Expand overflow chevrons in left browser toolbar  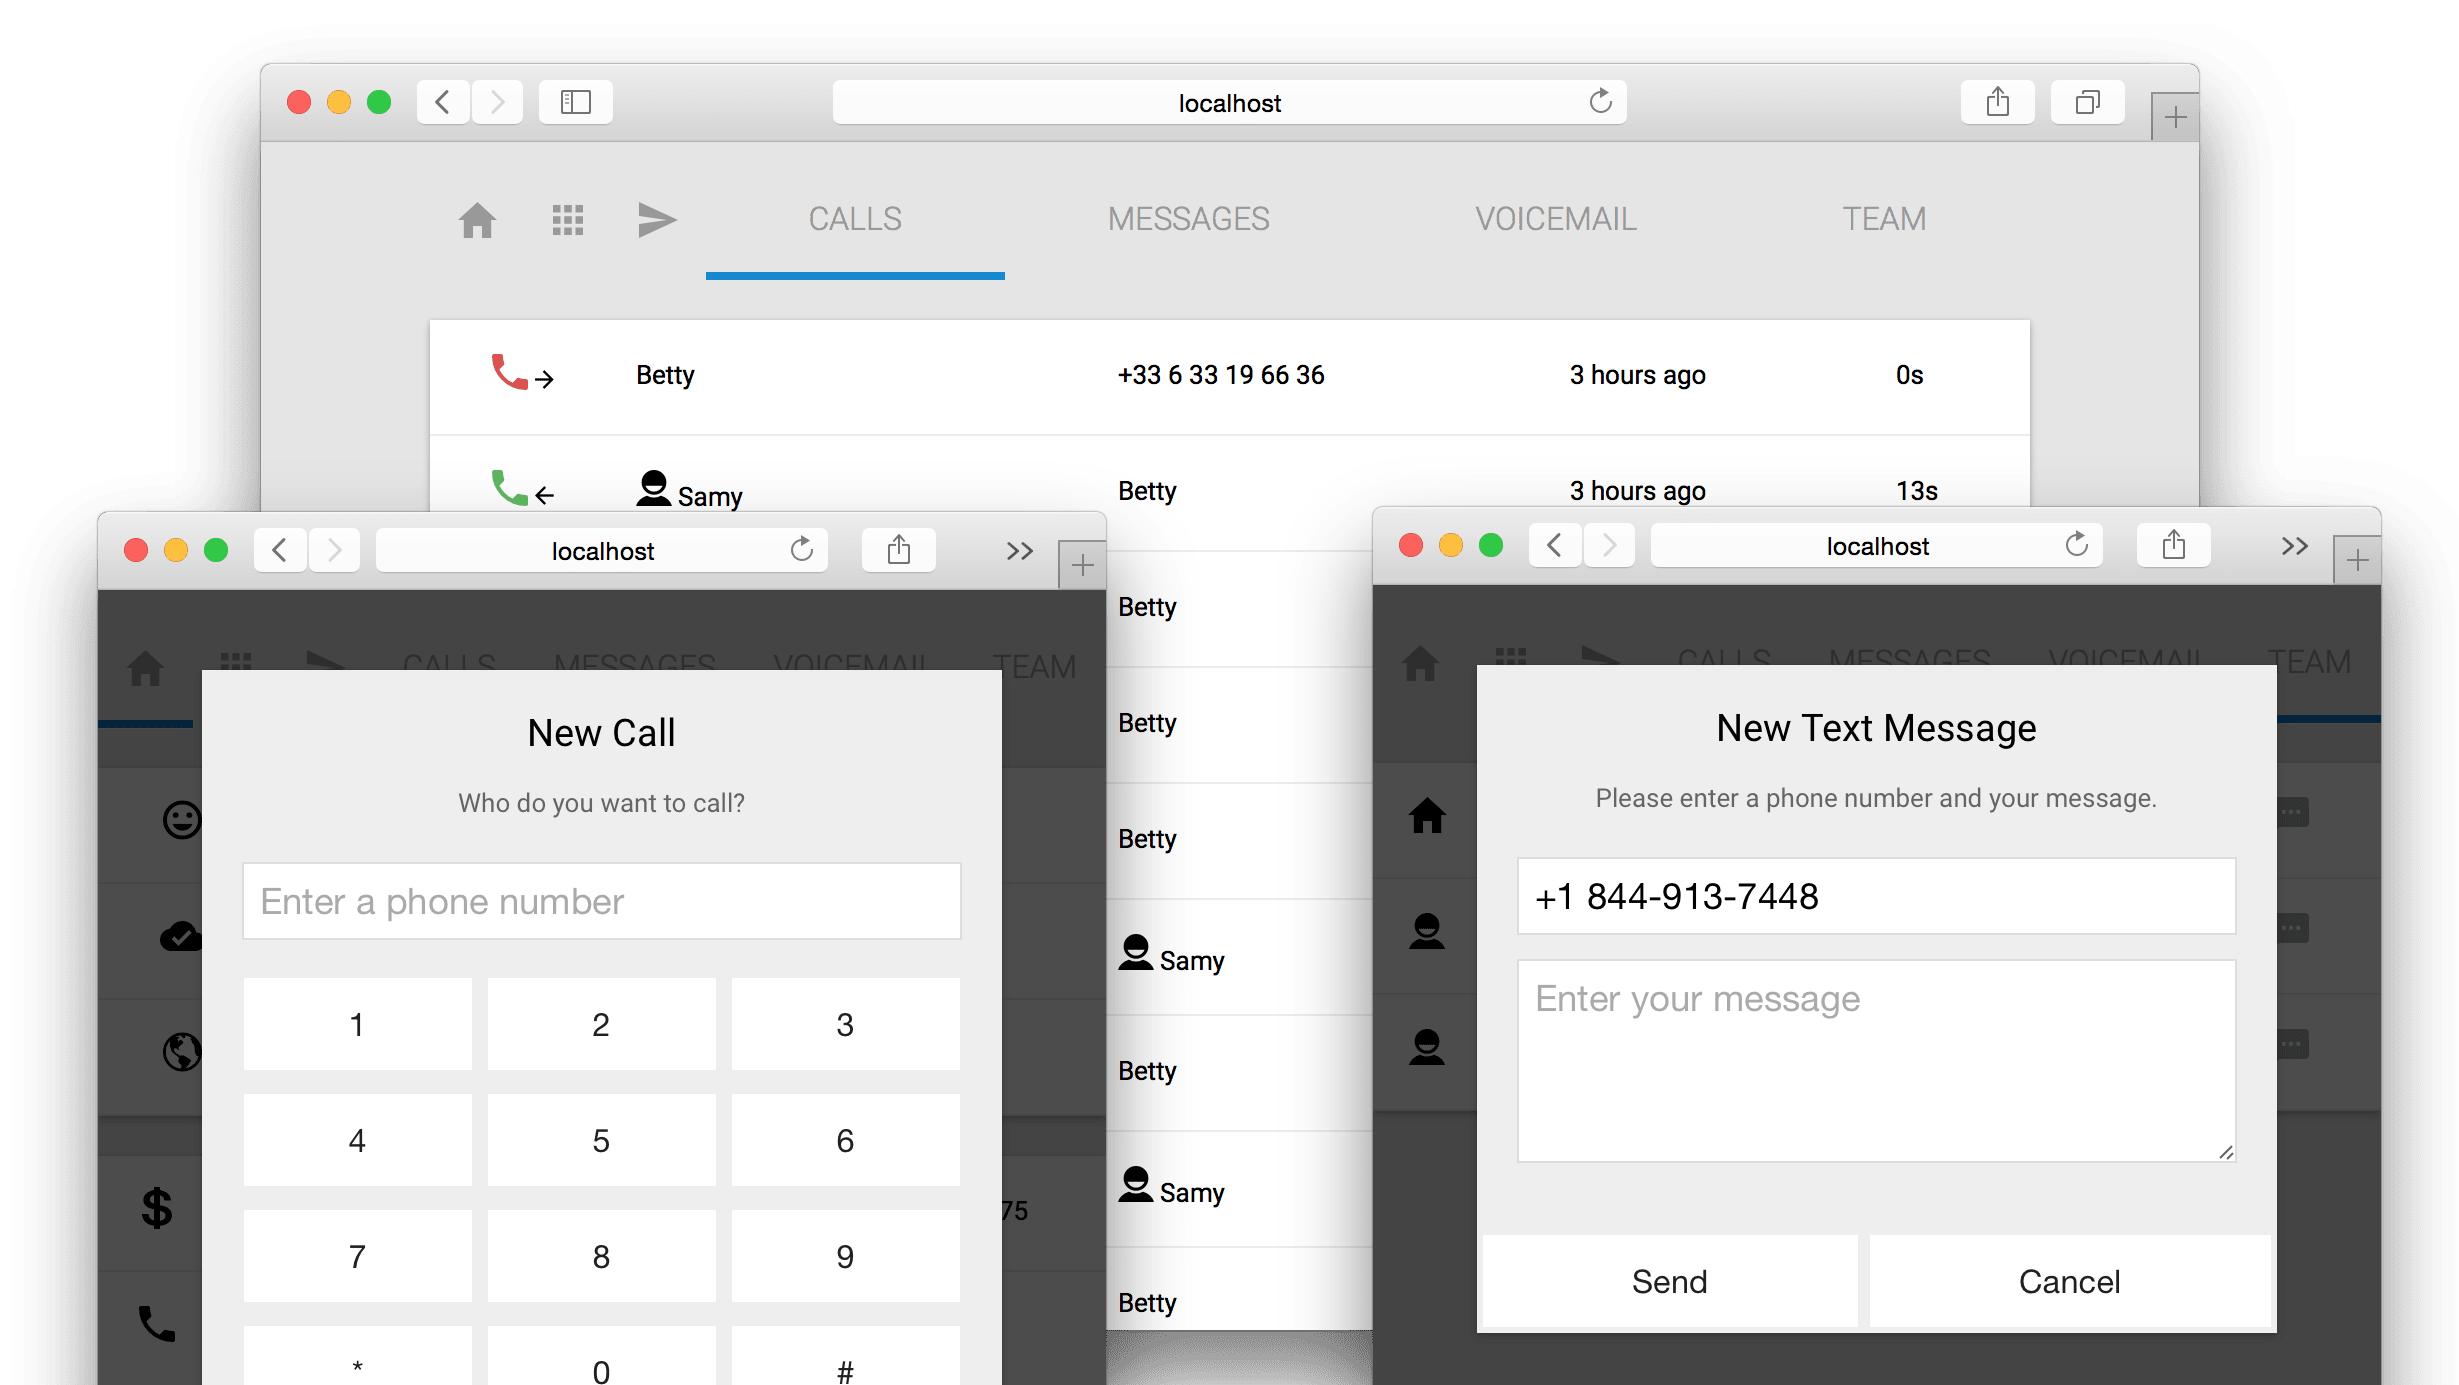point(1019,551)
